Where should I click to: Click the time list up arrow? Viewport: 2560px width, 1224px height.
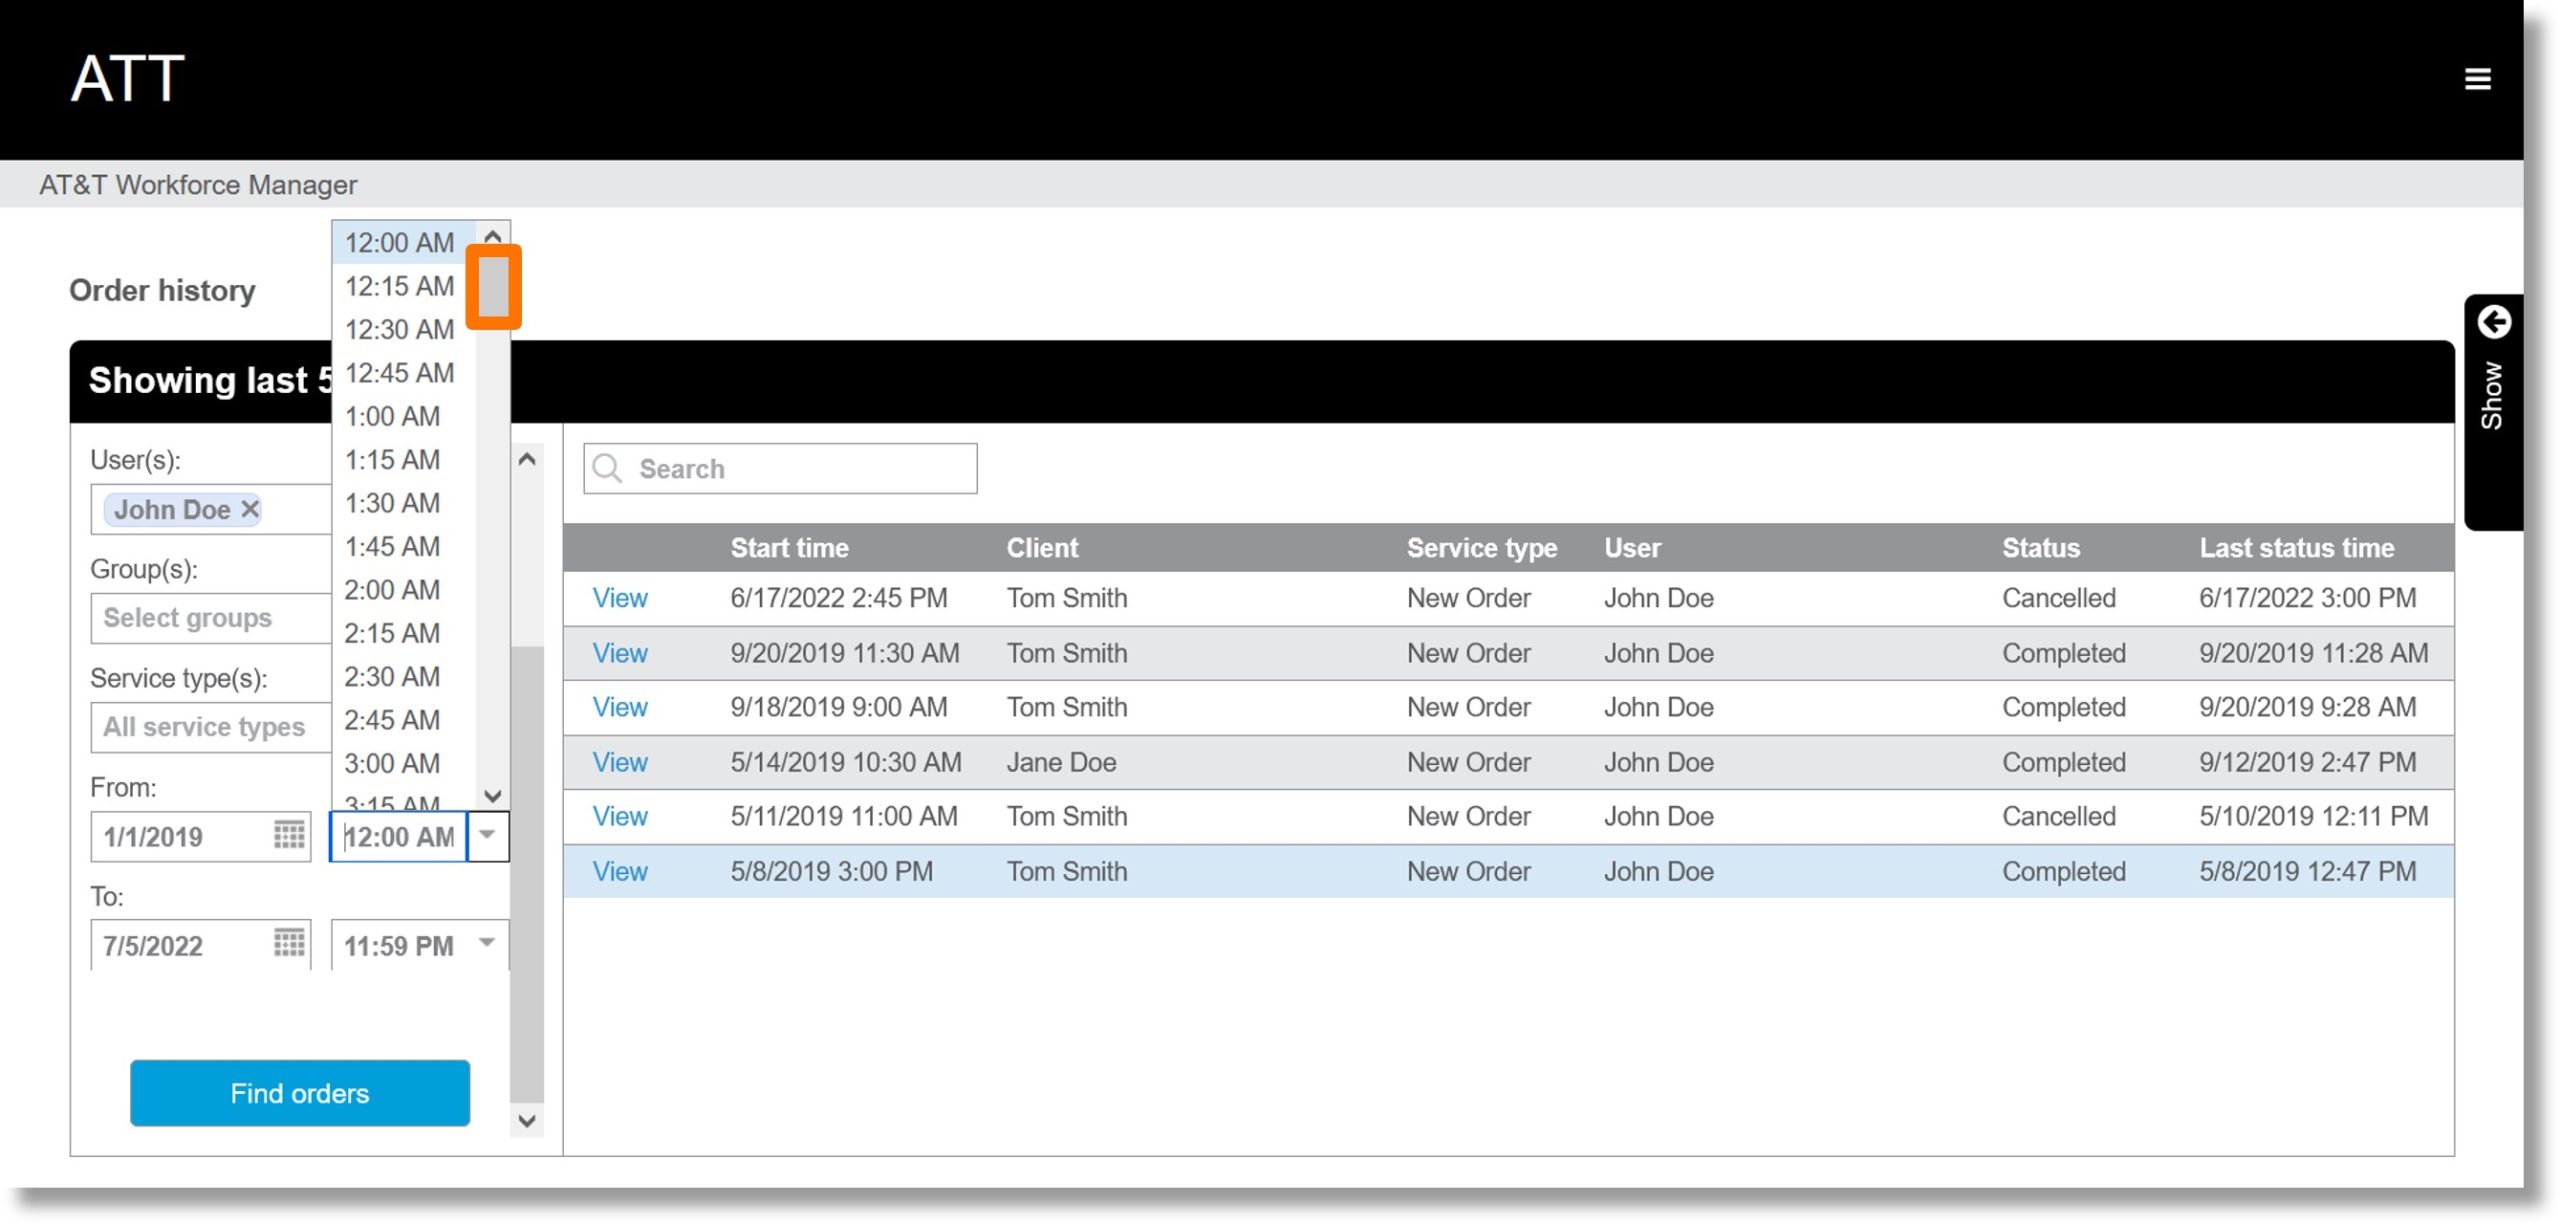coord(492,236)
